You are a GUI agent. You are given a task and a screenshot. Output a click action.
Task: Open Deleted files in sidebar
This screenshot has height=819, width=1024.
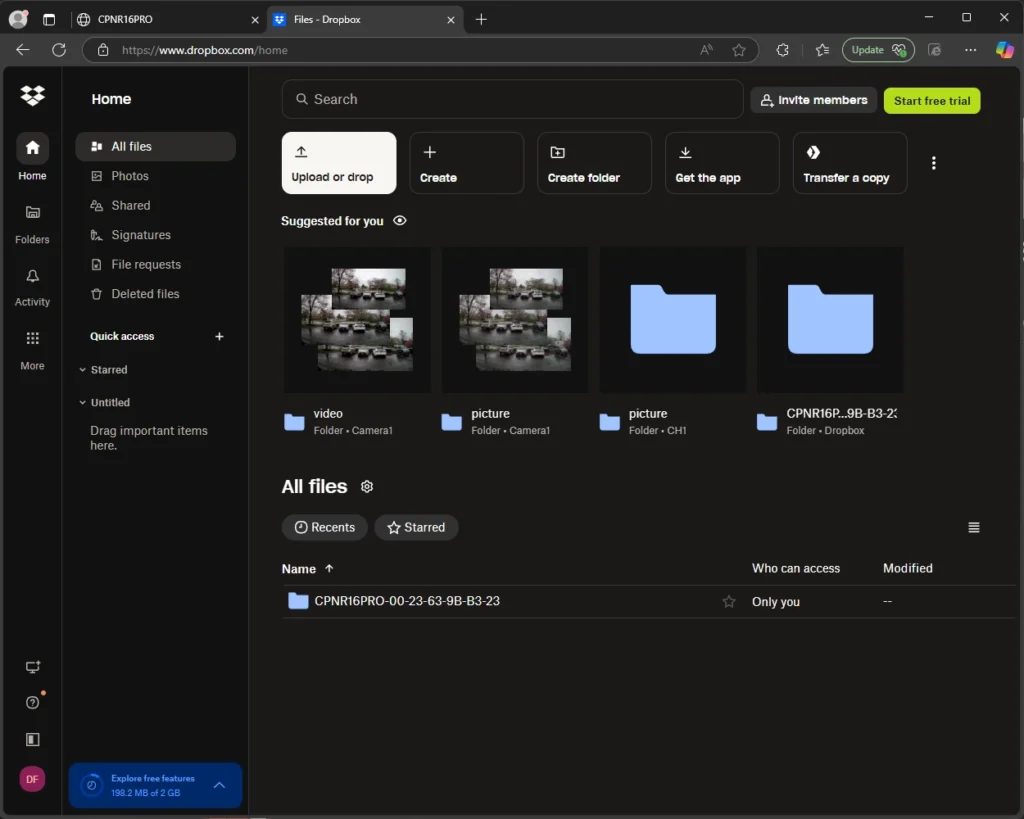(155, 293)
